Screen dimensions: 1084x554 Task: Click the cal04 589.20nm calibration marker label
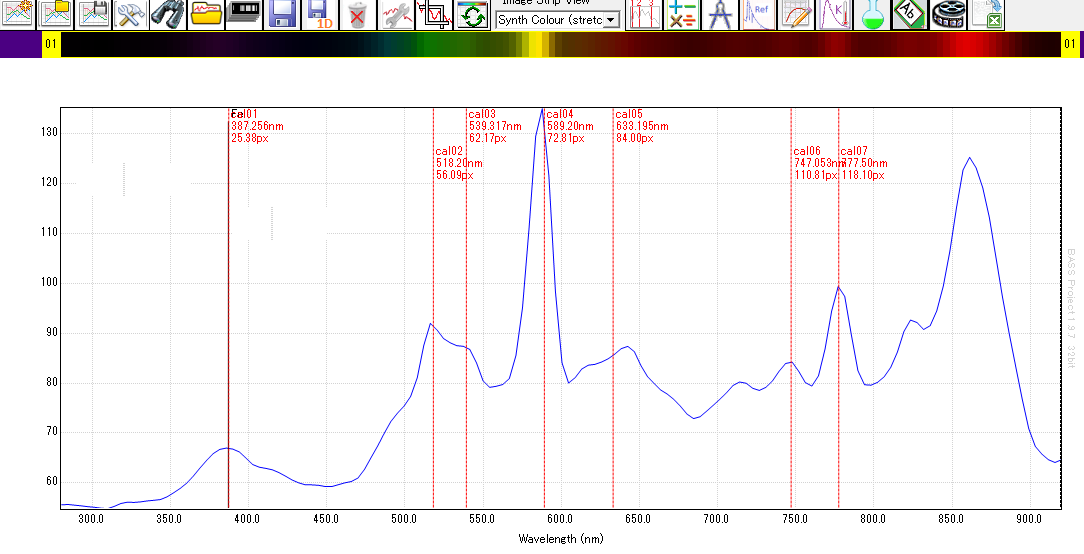click(x=569, y=126)
